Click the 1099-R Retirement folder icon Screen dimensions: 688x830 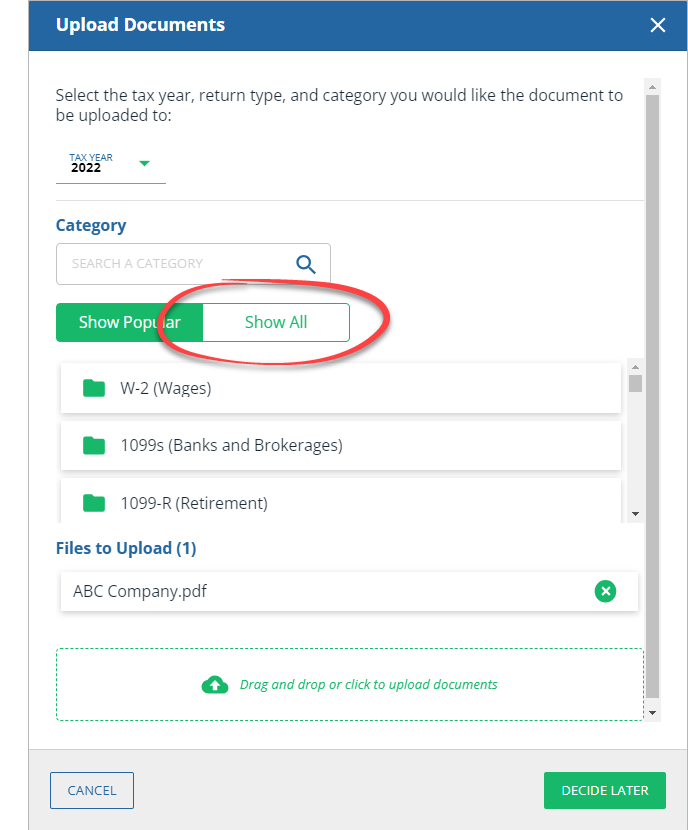pos(94,503)
